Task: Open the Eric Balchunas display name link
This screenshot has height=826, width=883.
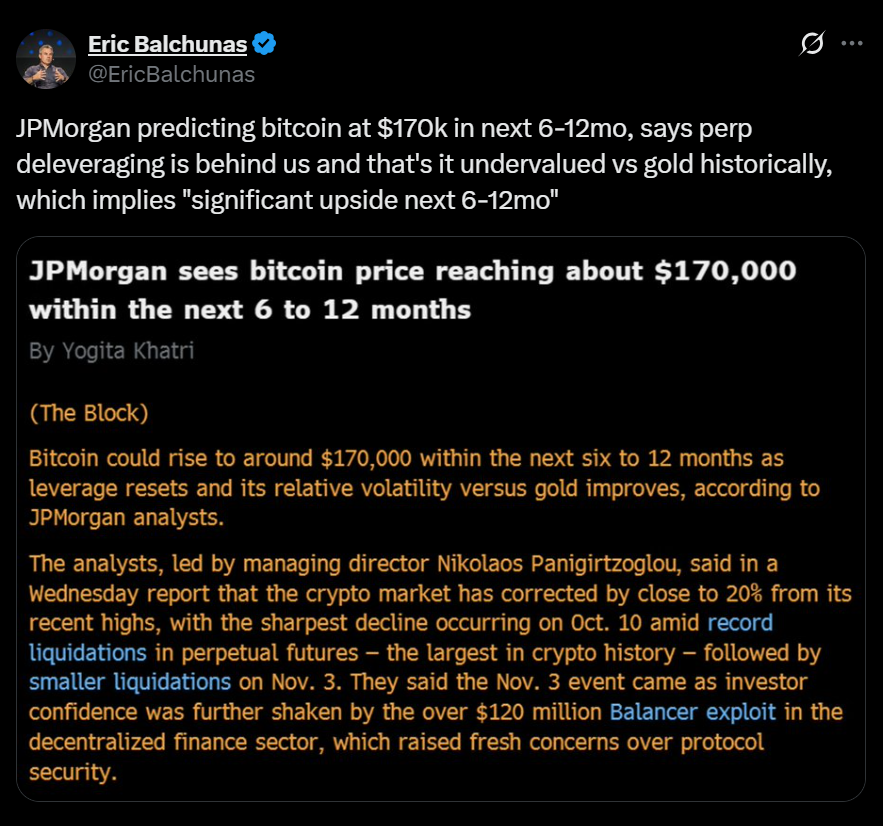Action: (166, 43)
